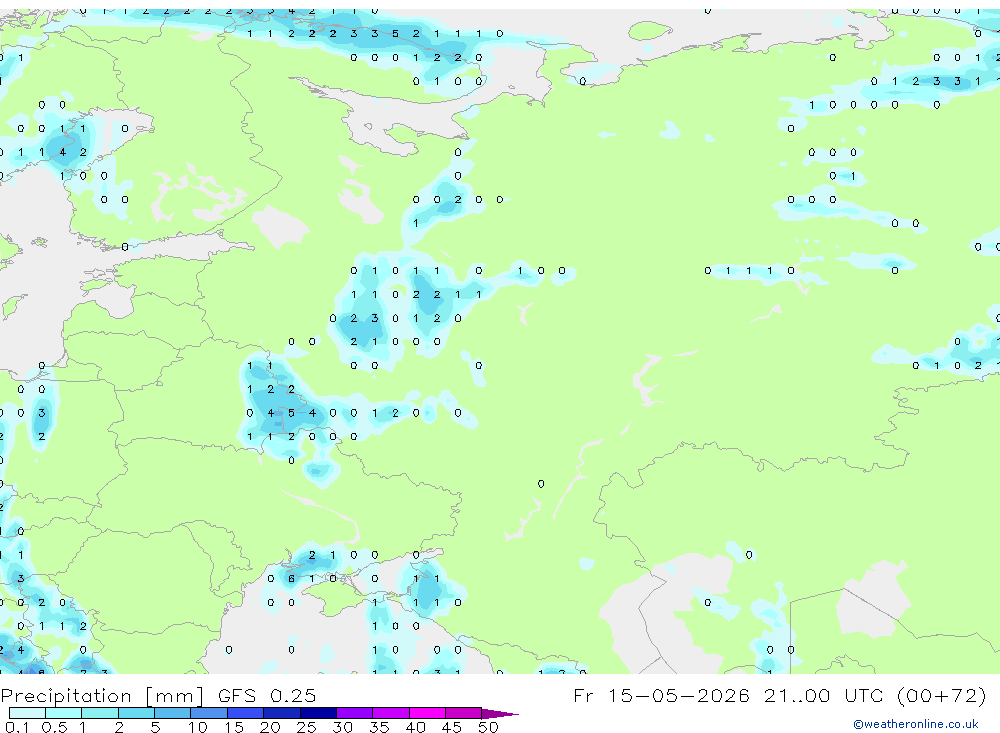Click the forecast date 'Fr 15-05-2026 21..00 UTC (00+72)'
The width and height of the screenshot is (1000, 733).
779,695
